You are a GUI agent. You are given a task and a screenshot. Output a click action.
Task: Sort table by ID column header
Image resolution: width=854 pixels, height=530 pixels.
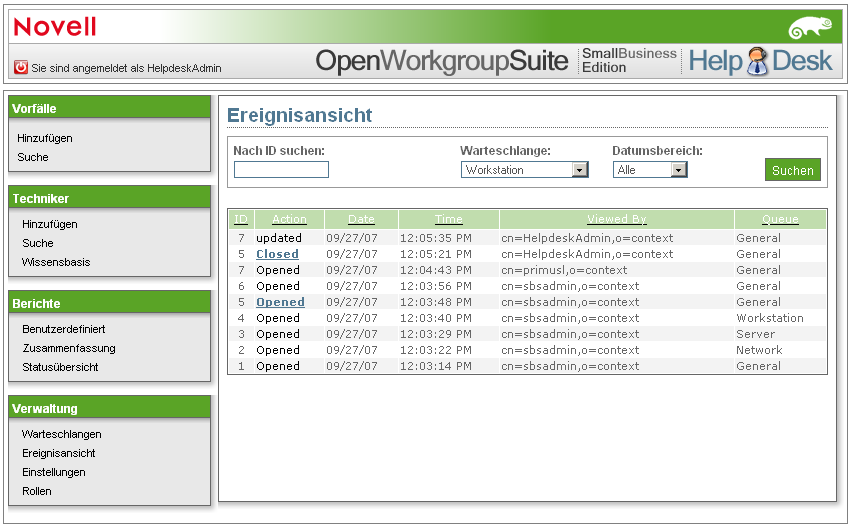point(241,219)
